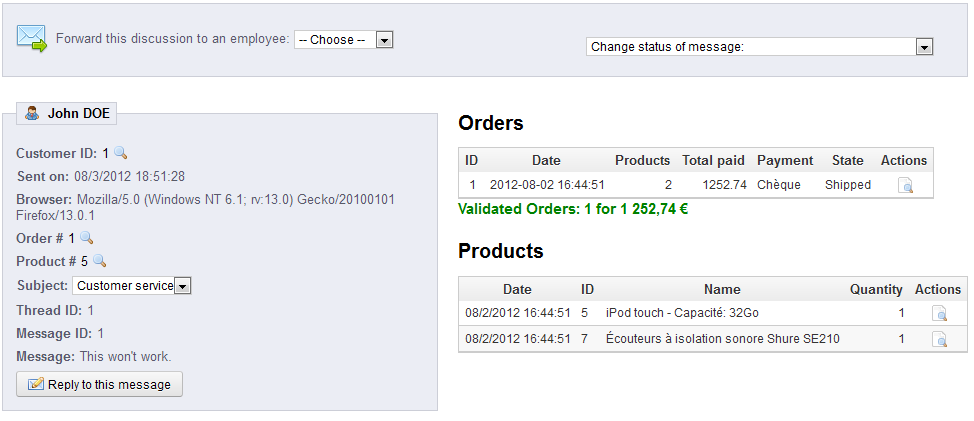This screenshot has height=421, width=974.
Task: View order via Order # magnifier icon
Action: pos(86,238)
